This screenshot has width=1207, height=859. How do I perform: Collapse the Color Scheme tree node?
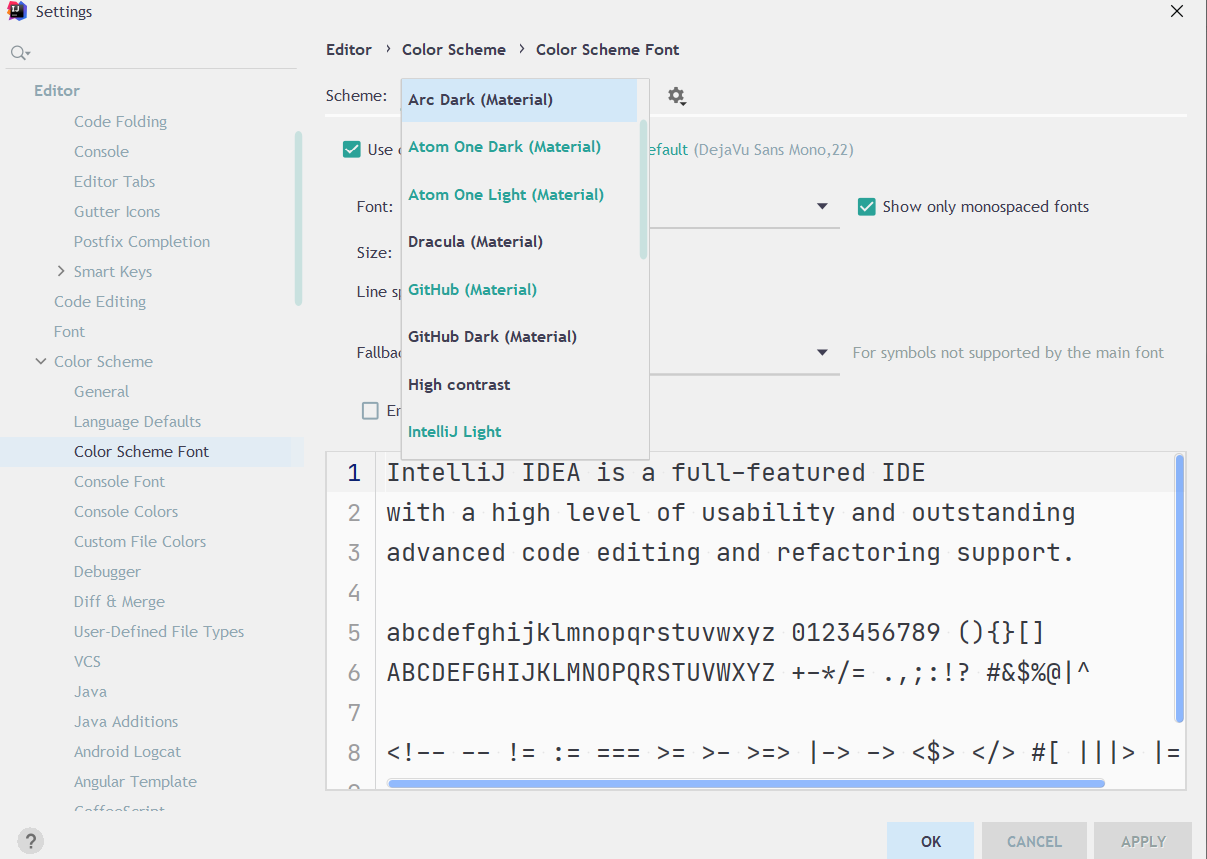40,362
